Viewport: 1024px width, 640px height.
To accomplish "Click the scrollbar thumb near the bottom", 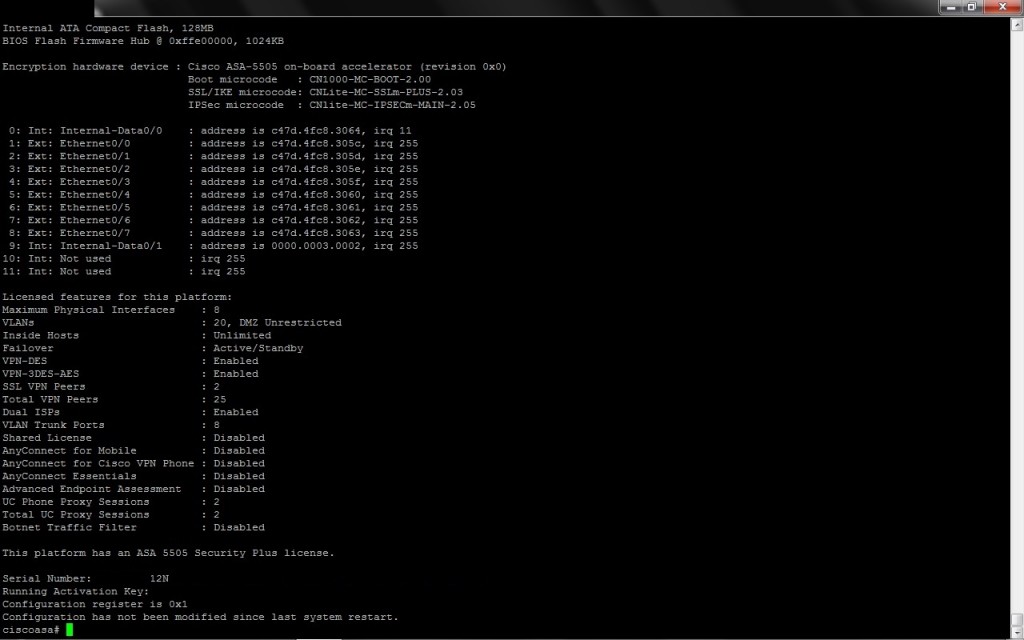I will pyautogui.click(x=1017, y=620).
